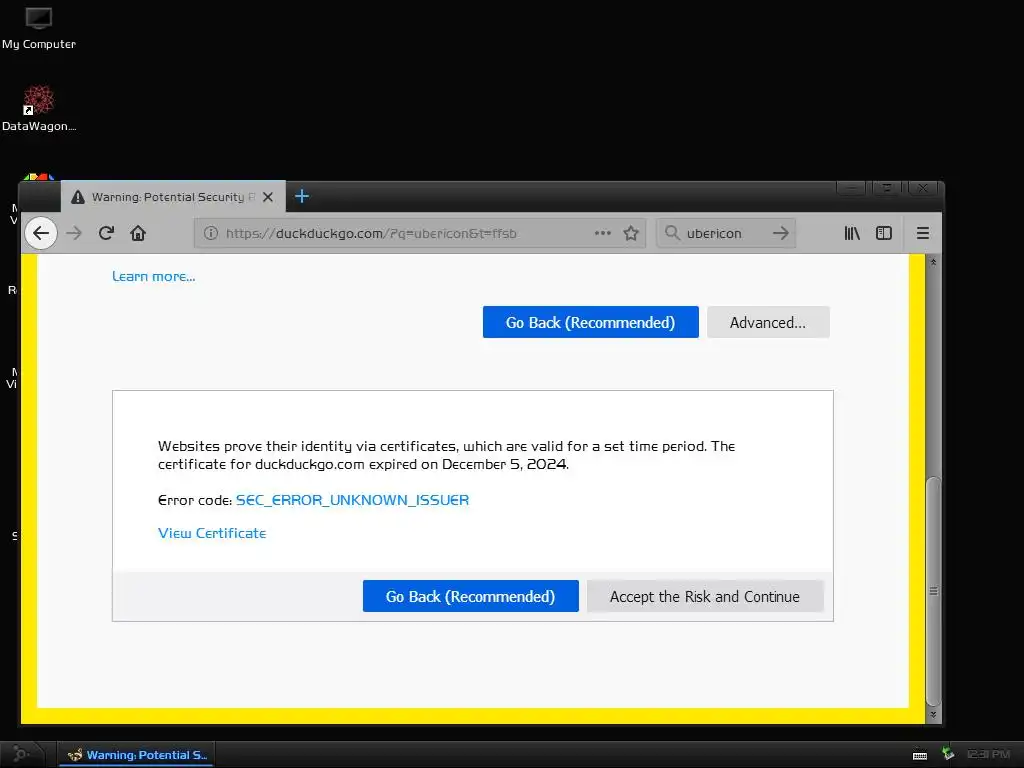Bookmark this page with the star icon
Viewport: 1024px width, 768px height.
tap(631, 233)
